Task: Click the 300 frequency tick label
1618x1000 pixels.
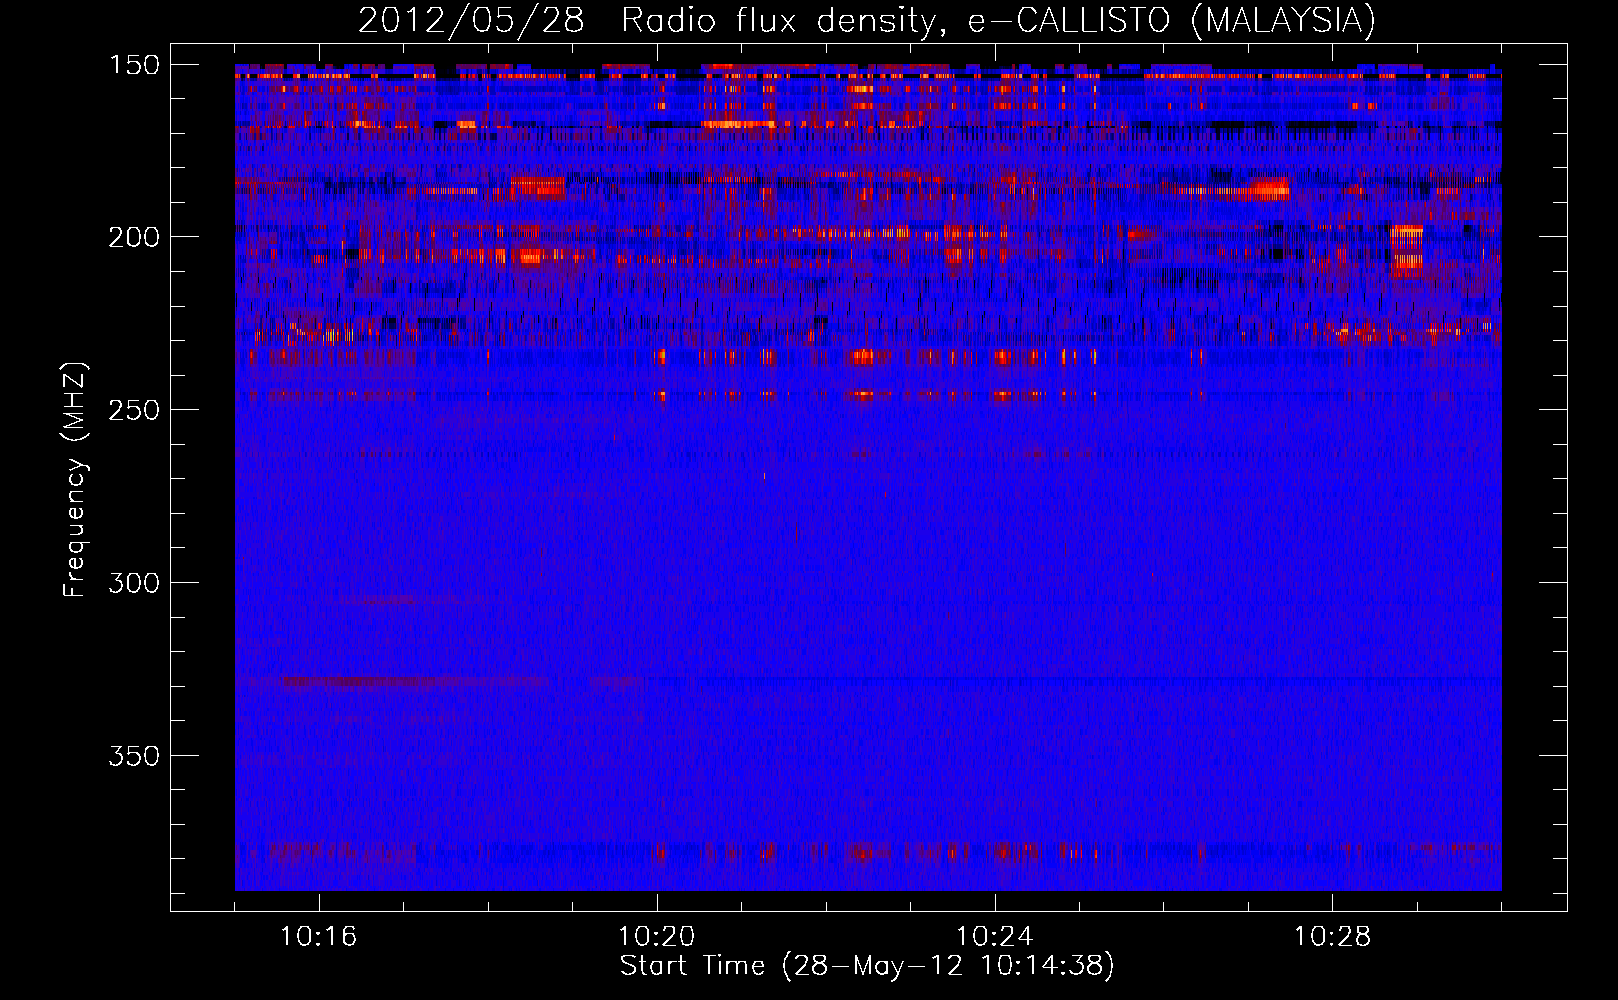Action: [135, 583]
